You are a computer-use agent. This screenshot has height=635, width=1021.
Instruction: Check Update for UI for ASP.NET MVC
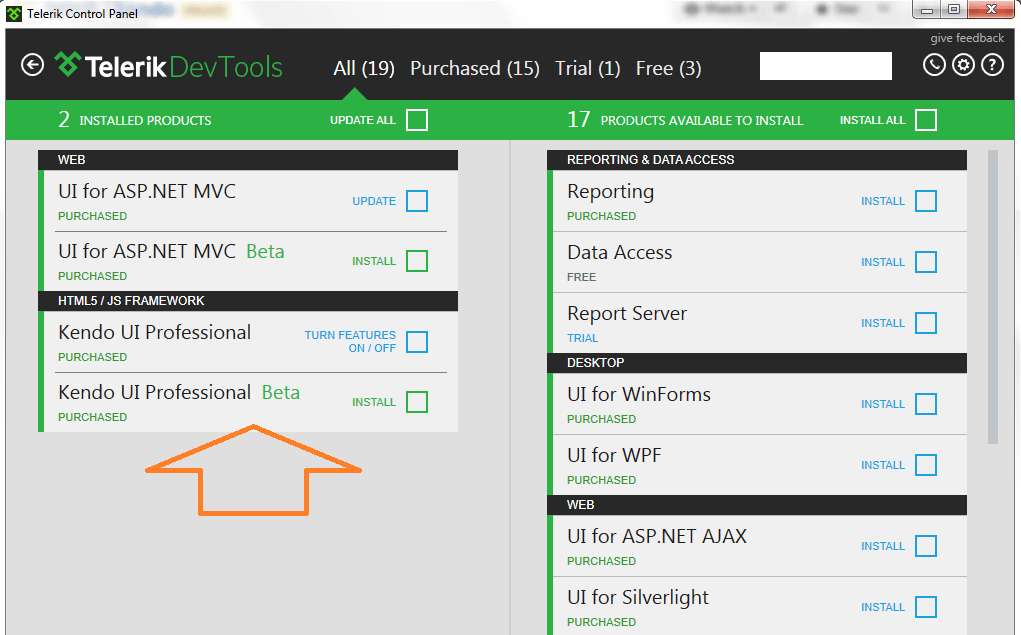pyautogui.click(x=417, y=201)
